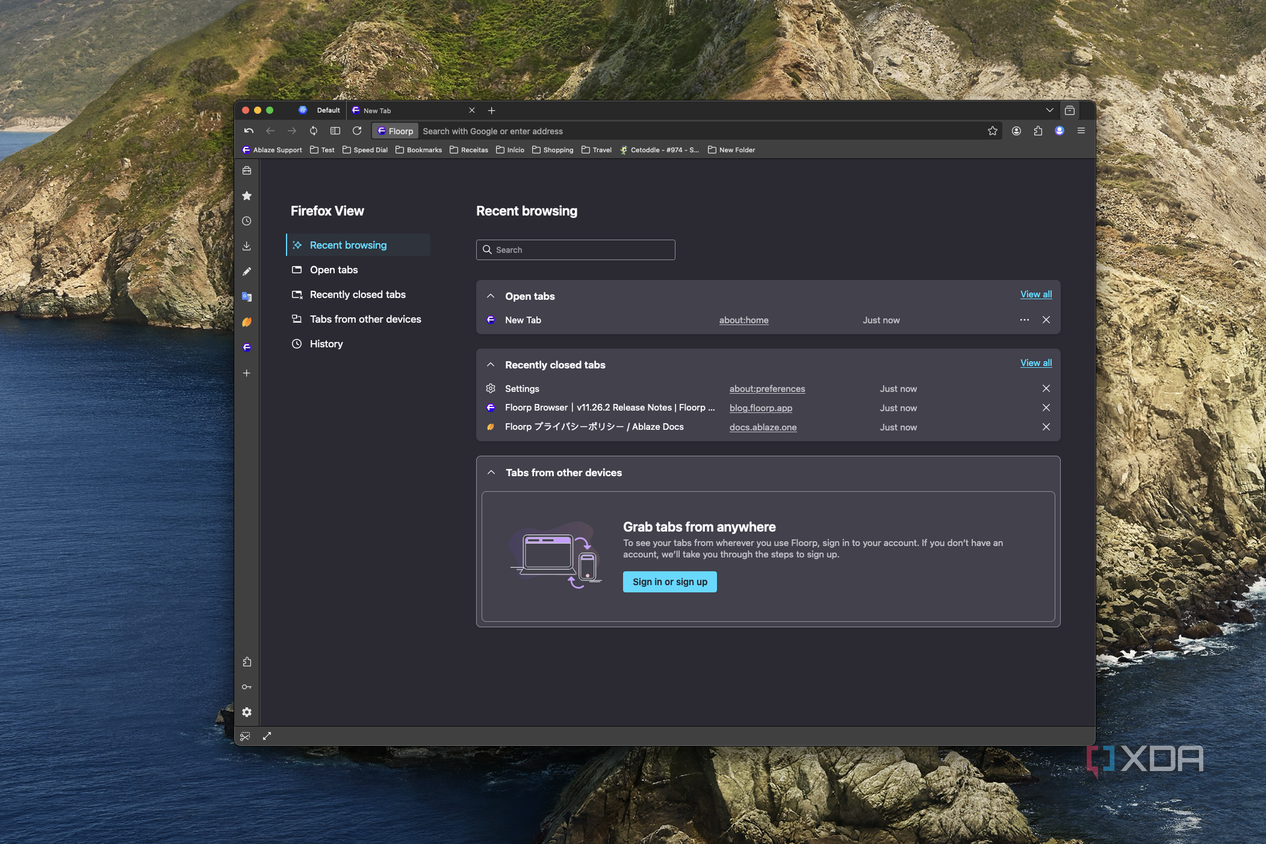Viewport: 1266px width, 844px height.
Task: Dismiss the Ablaze Docs closed tab row
Action: click(x=1046, y=427)
